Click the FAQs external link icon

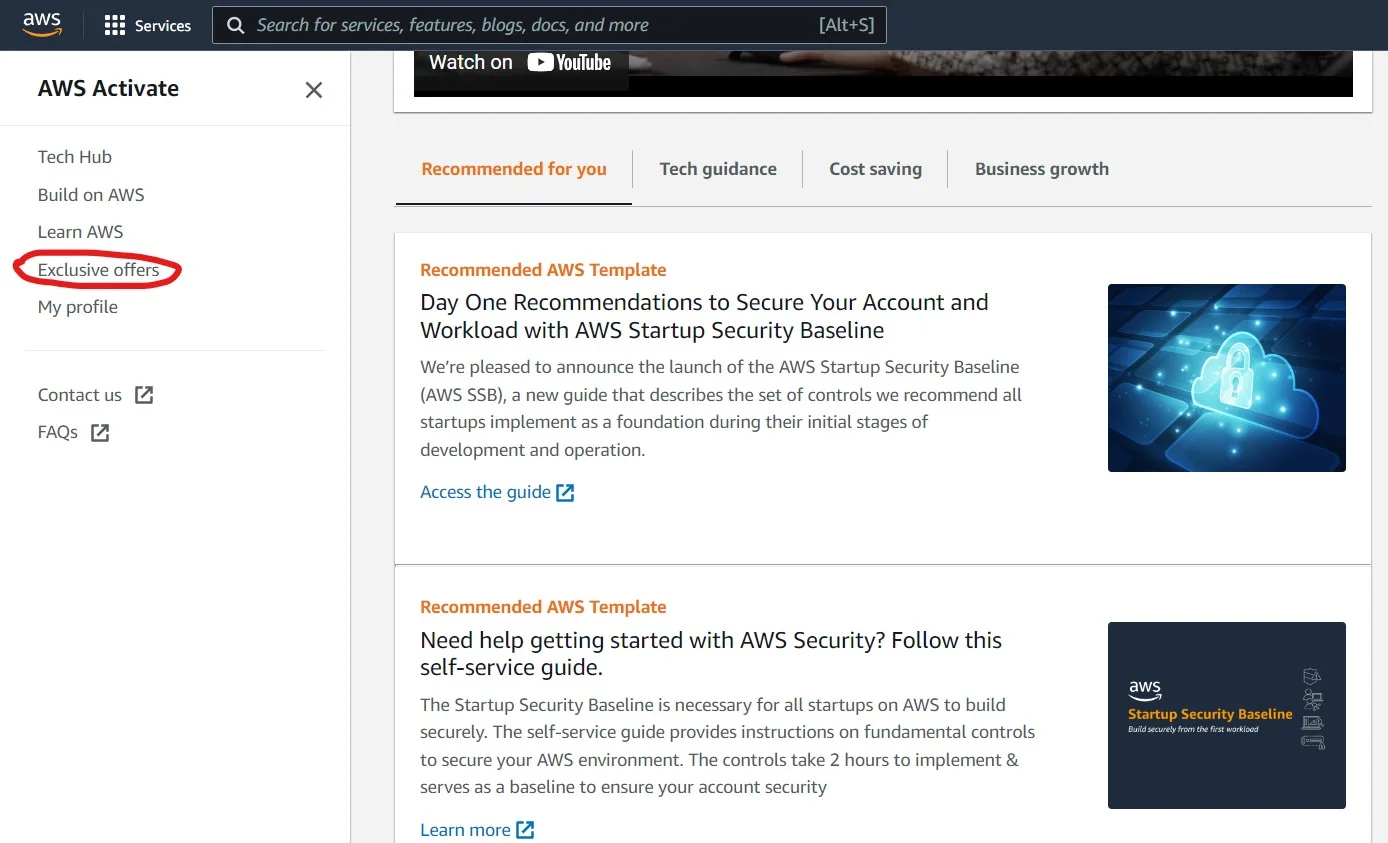[x=100, y=433]
